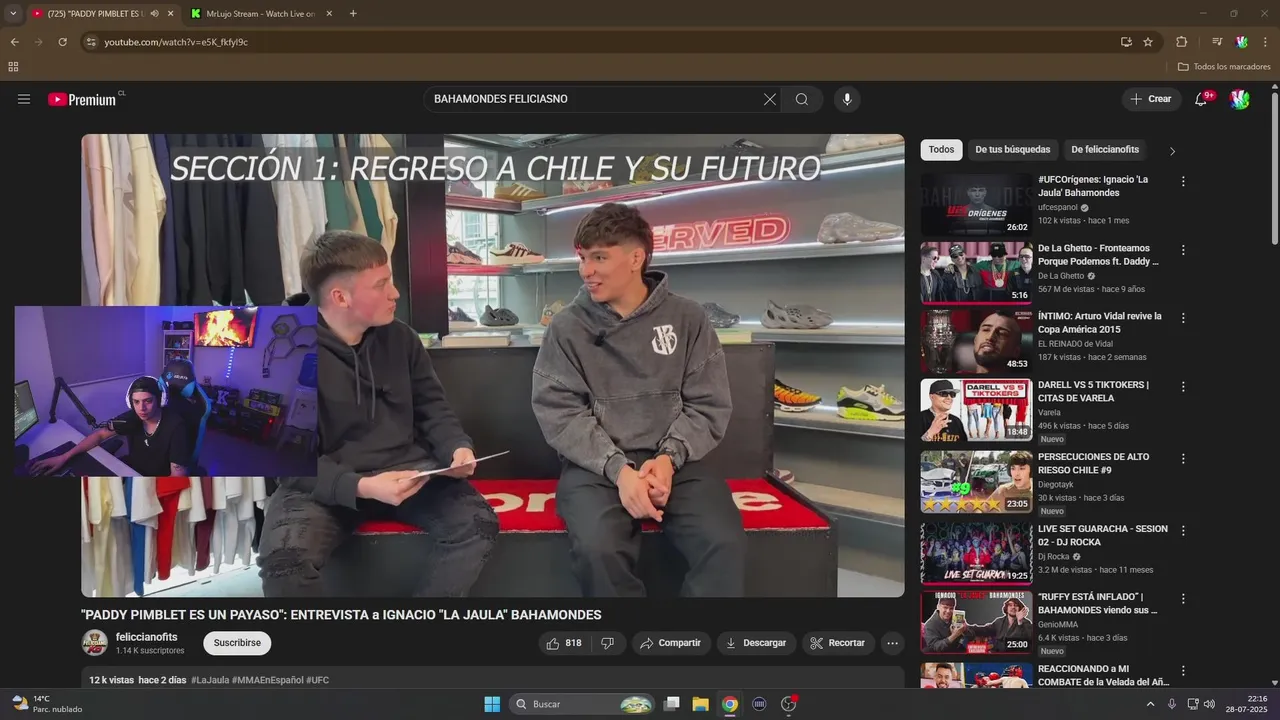The image size is (1280, 720).
Task: Open a new browser tab
Action: click(x=353, y=13)
